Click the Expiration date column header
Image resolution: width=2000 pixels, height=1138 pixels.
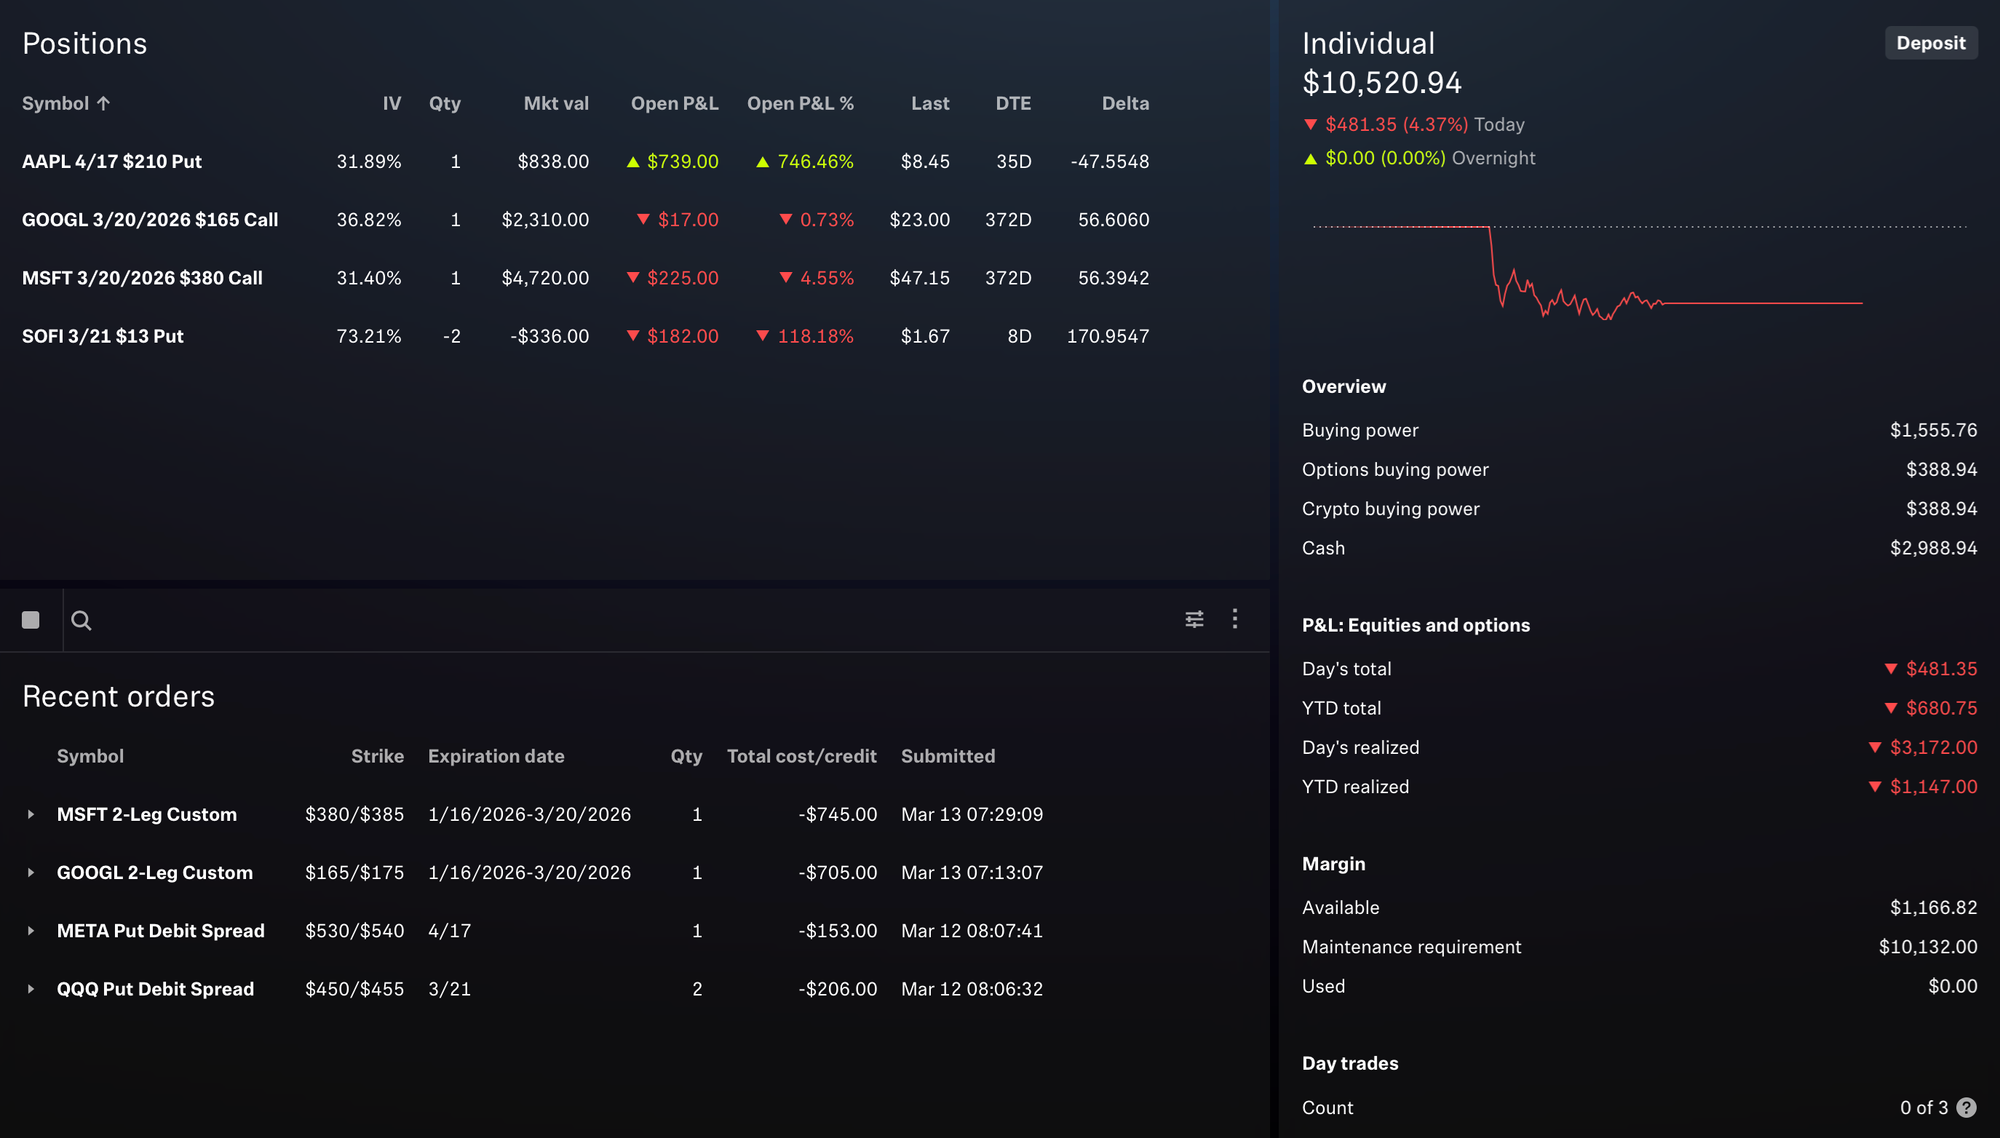[496, 756]
